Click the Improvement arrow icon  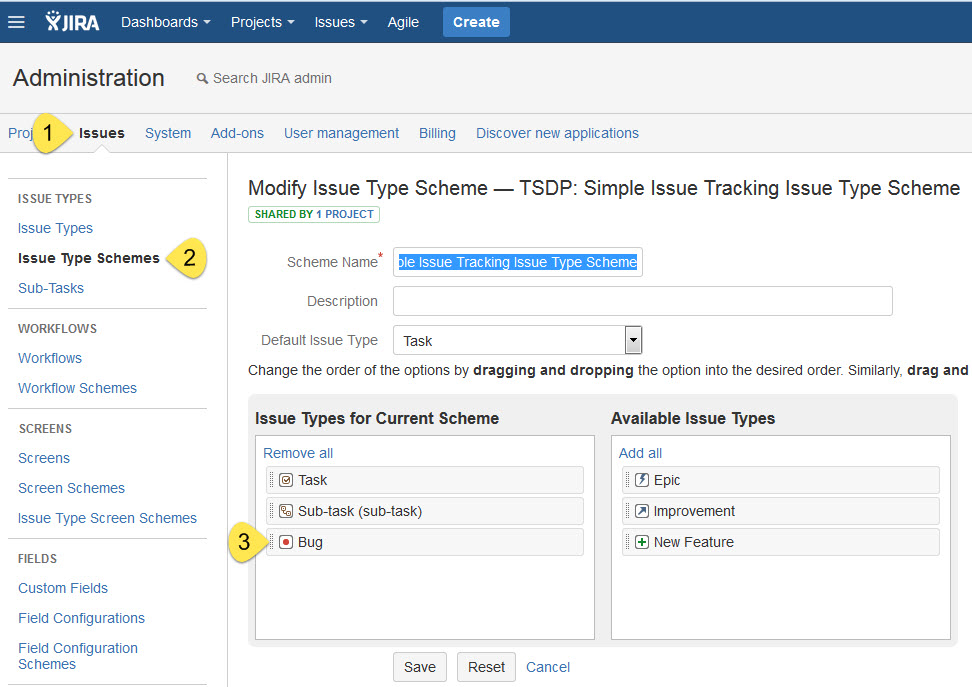[x=641, y=511]
